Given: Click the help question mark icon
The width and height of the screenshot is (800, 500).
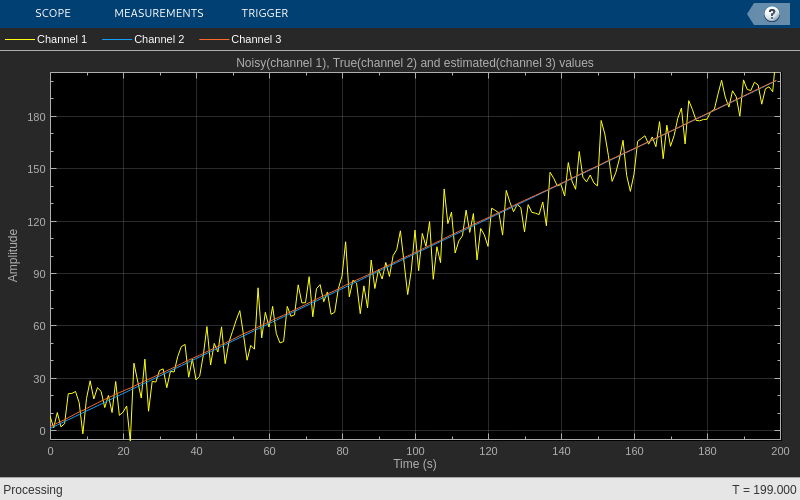Looking at the screenshot, I should tap(771, 14).
